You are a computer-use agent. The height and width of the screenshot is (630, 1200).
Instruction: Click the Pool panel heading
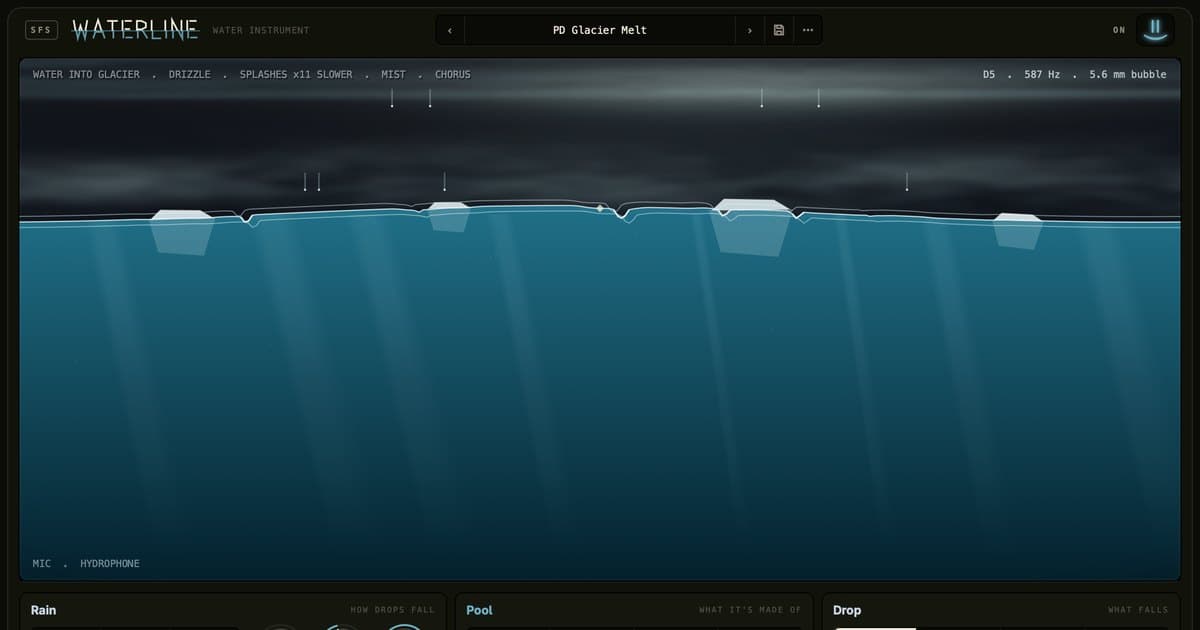[x=479, y=610]
